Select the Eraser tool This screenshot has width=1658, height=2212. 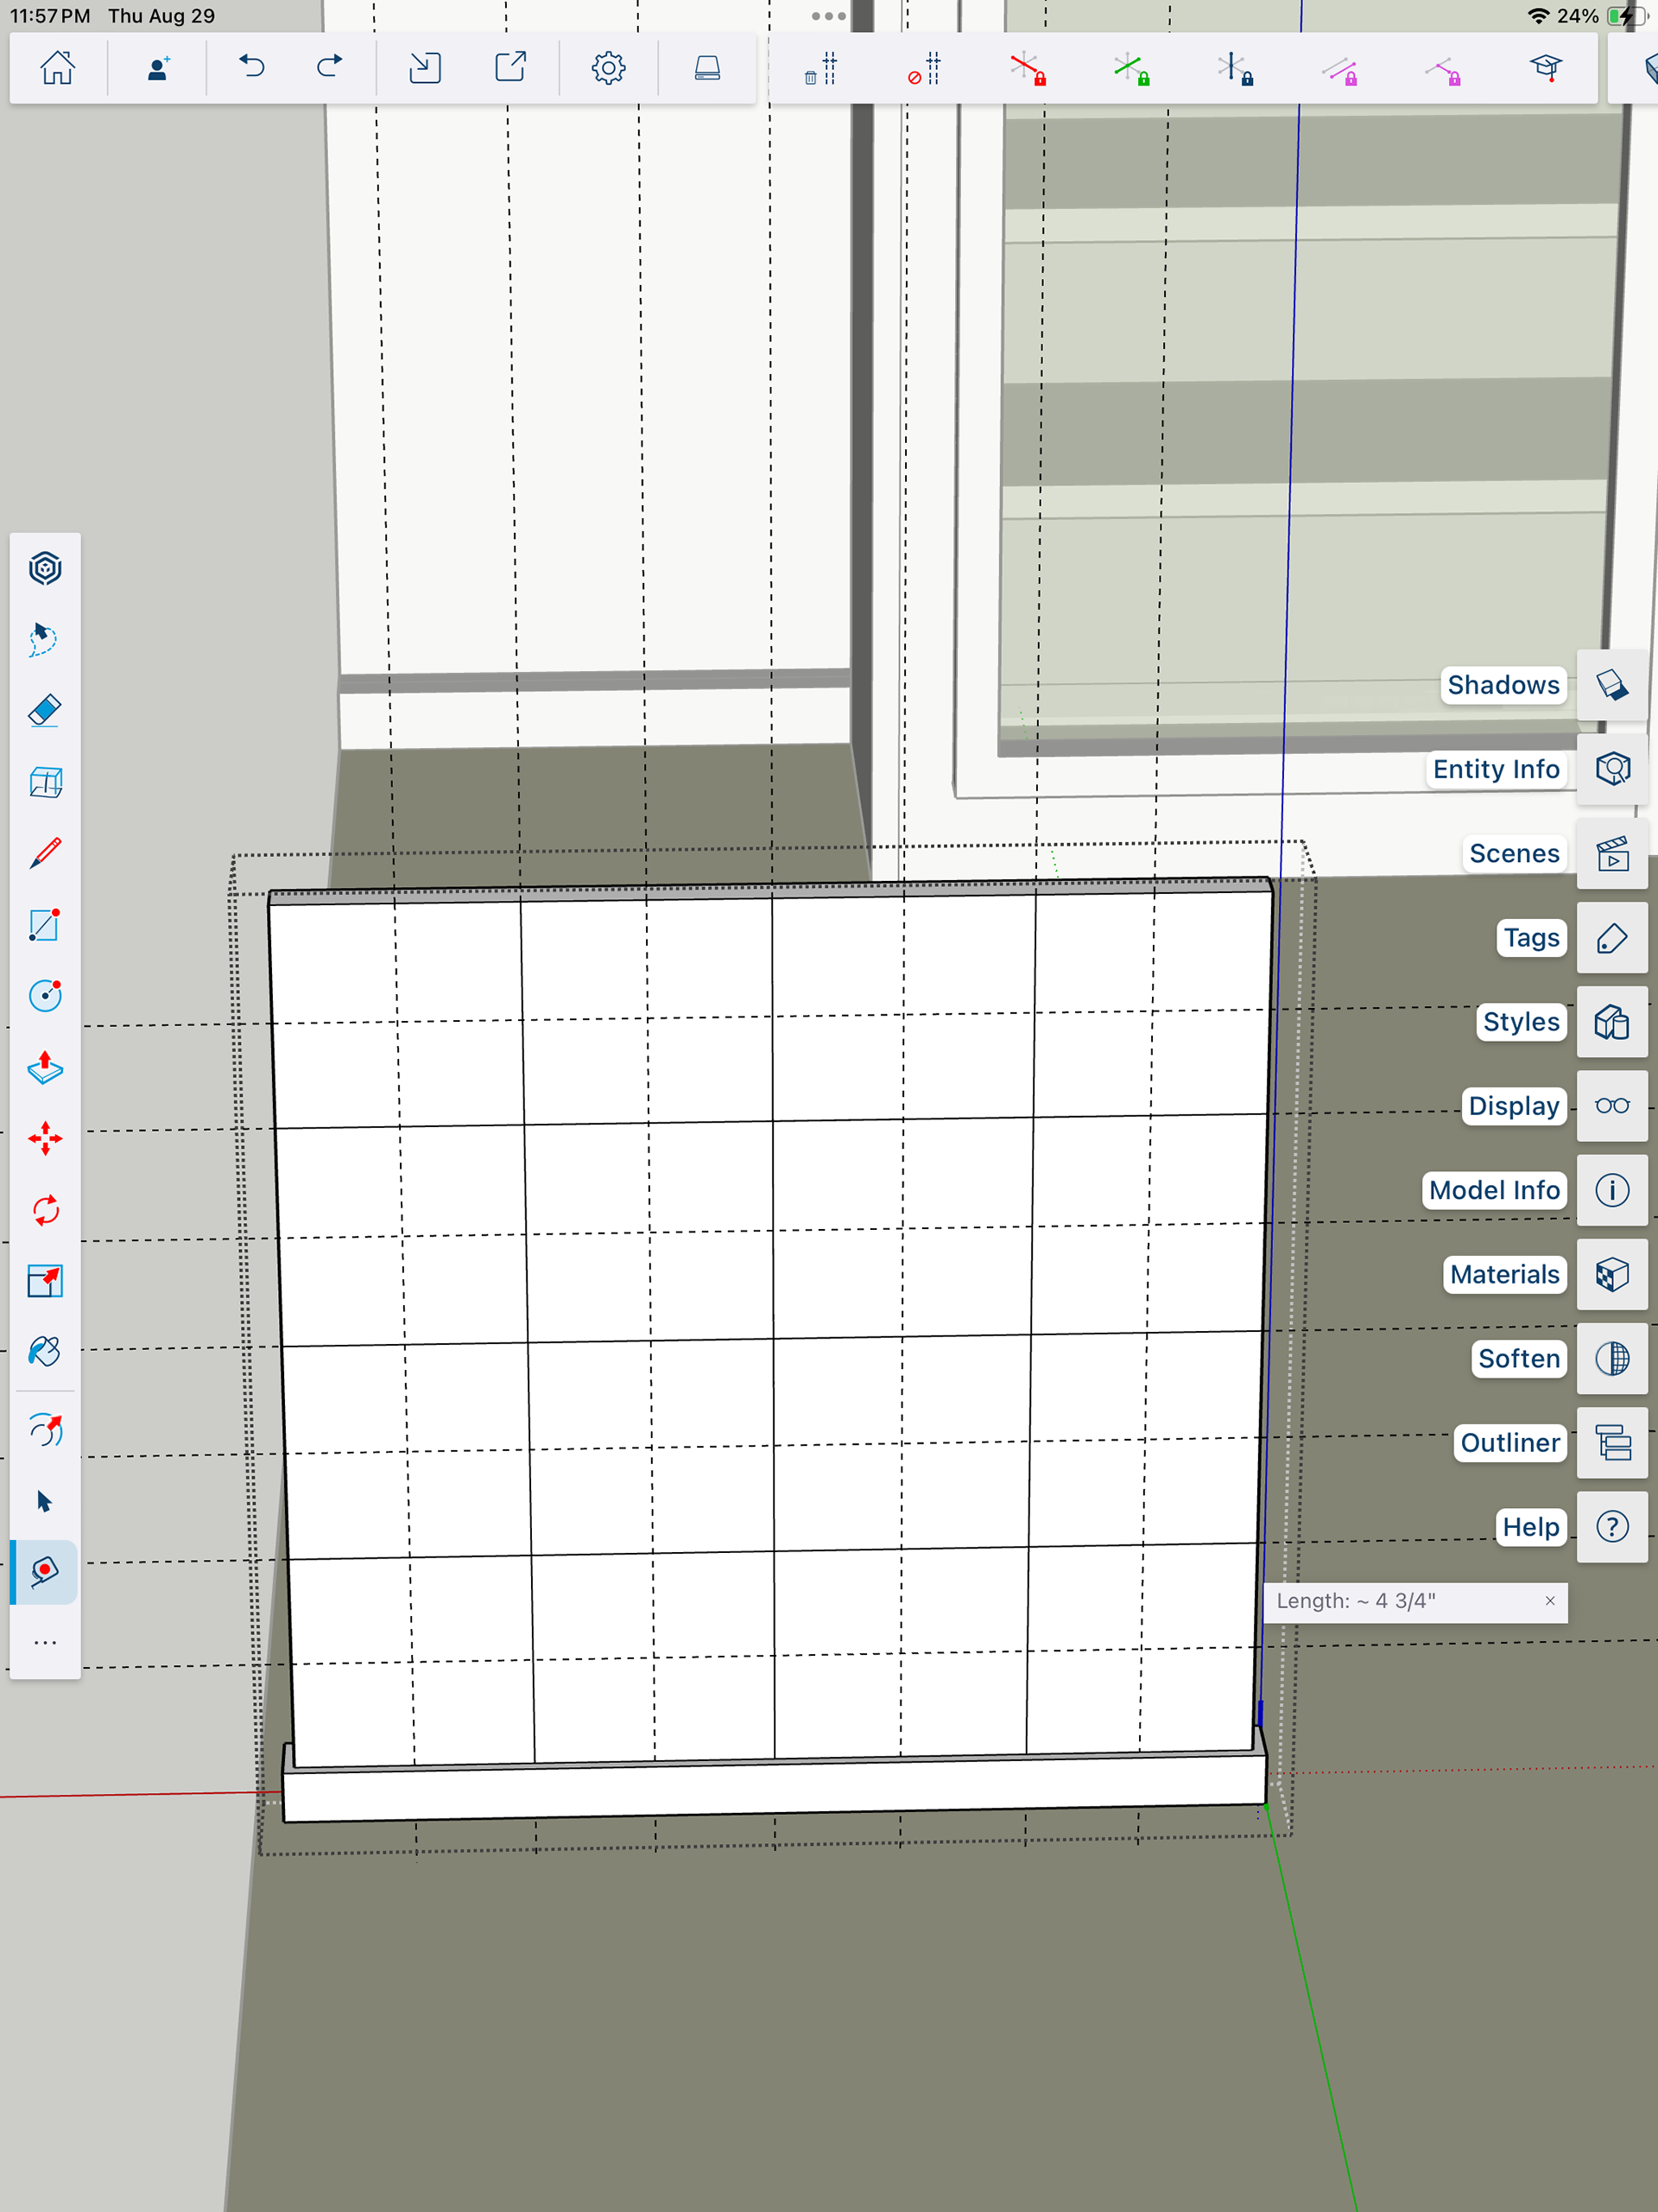(45, 711)
